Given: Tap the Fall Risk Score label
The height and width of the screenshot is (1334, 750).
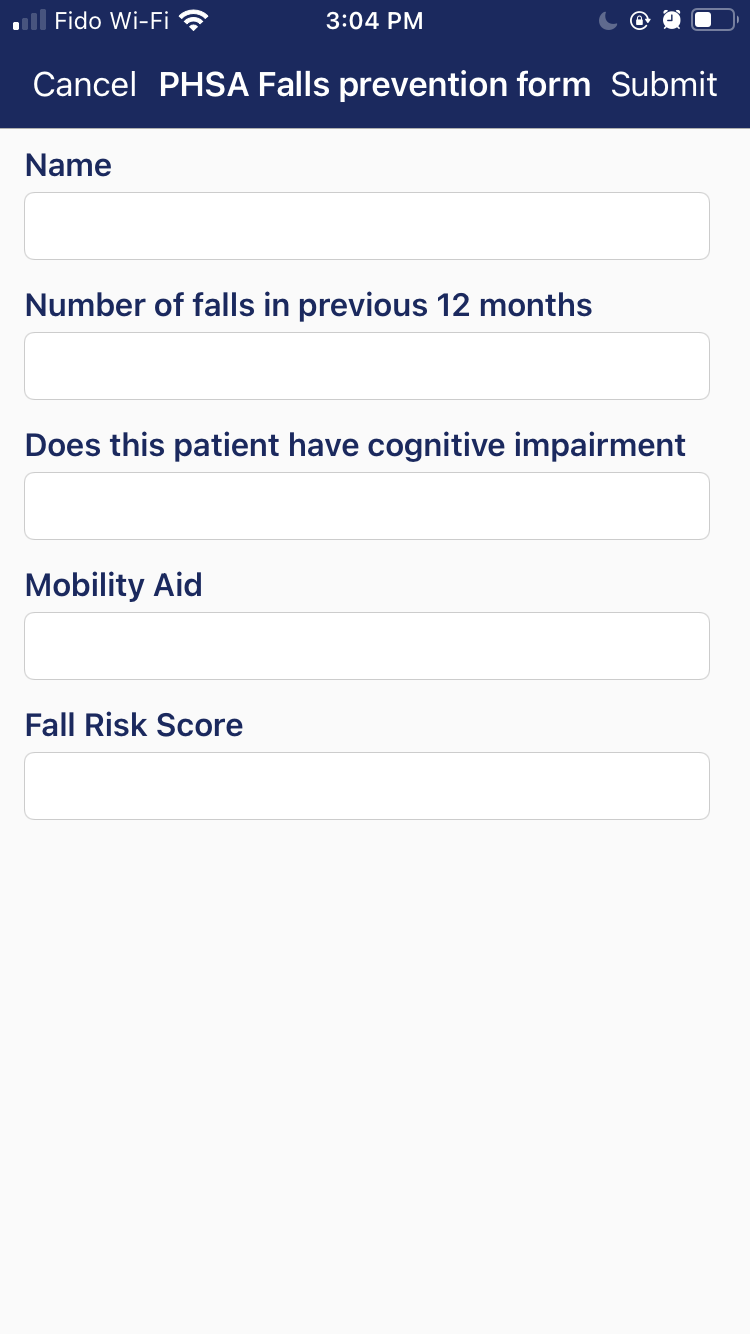Looking at the screenshot, I should [134, 725].
